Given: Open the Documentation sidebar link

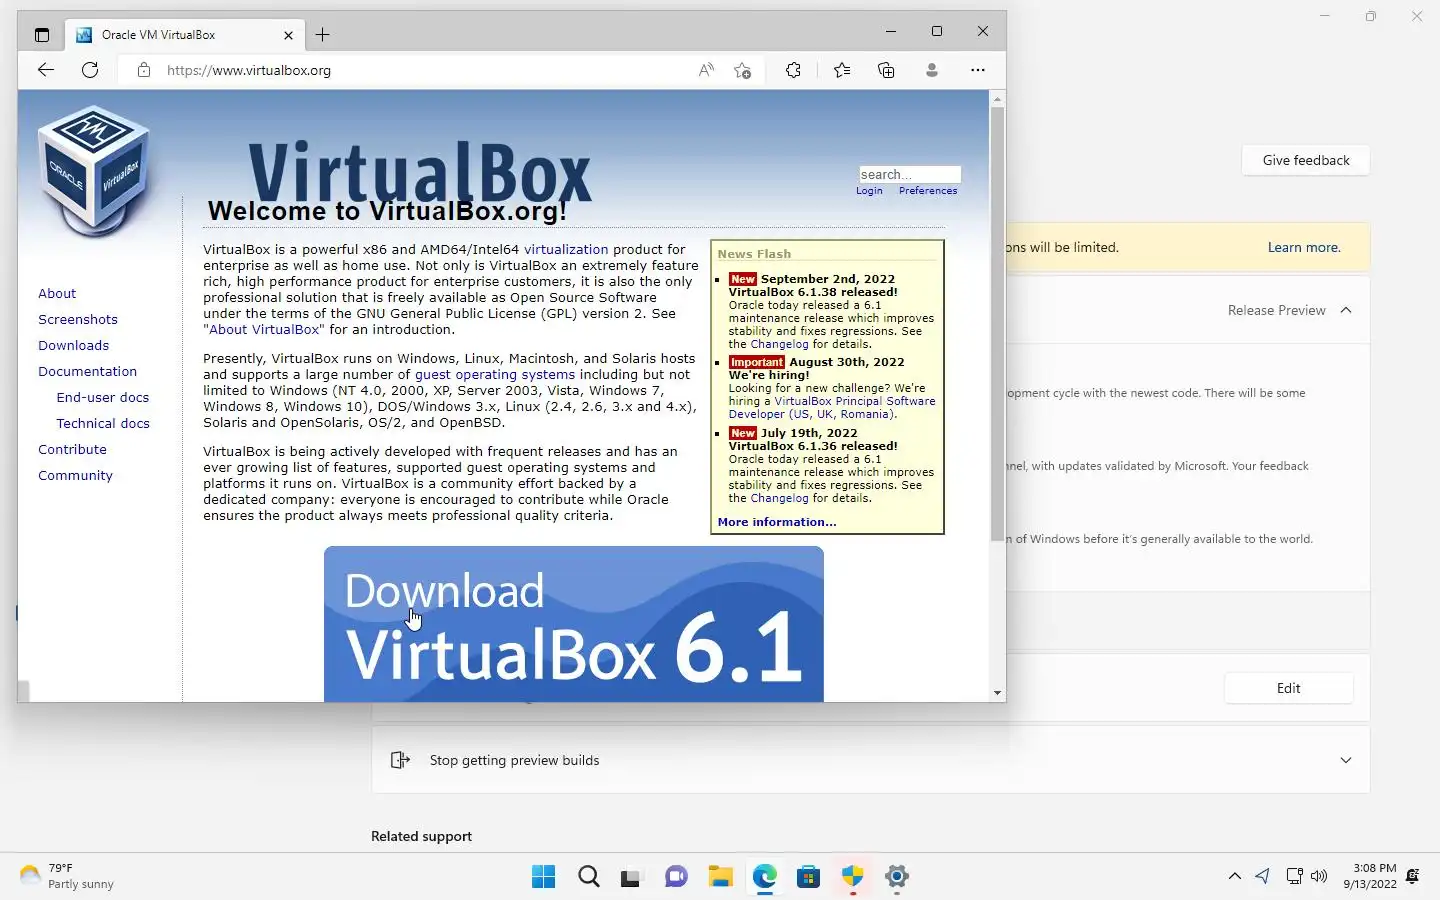Looking at the screenshot, I should click(x=87, y=371).
